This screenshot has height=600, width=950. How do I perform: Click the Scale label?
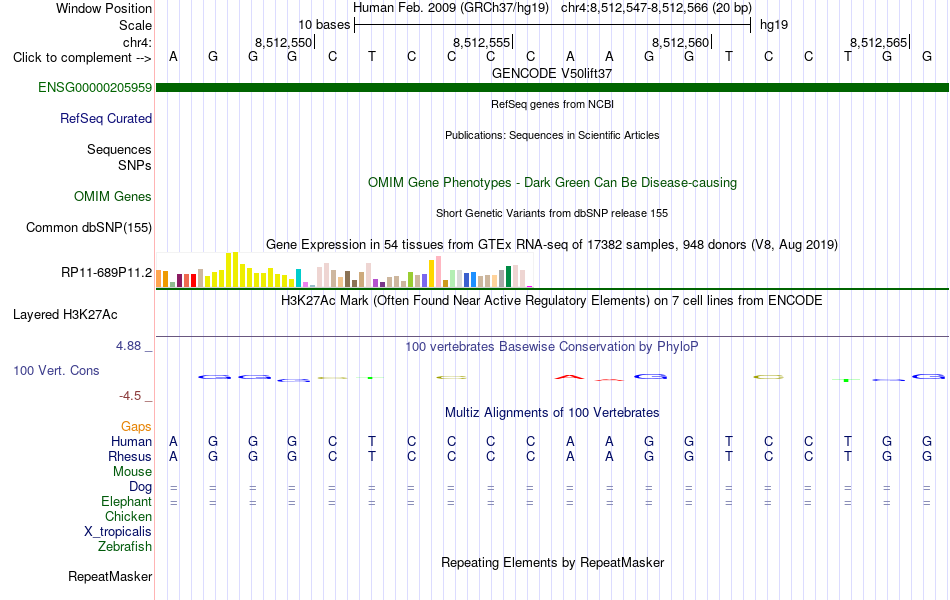[135, 25]
